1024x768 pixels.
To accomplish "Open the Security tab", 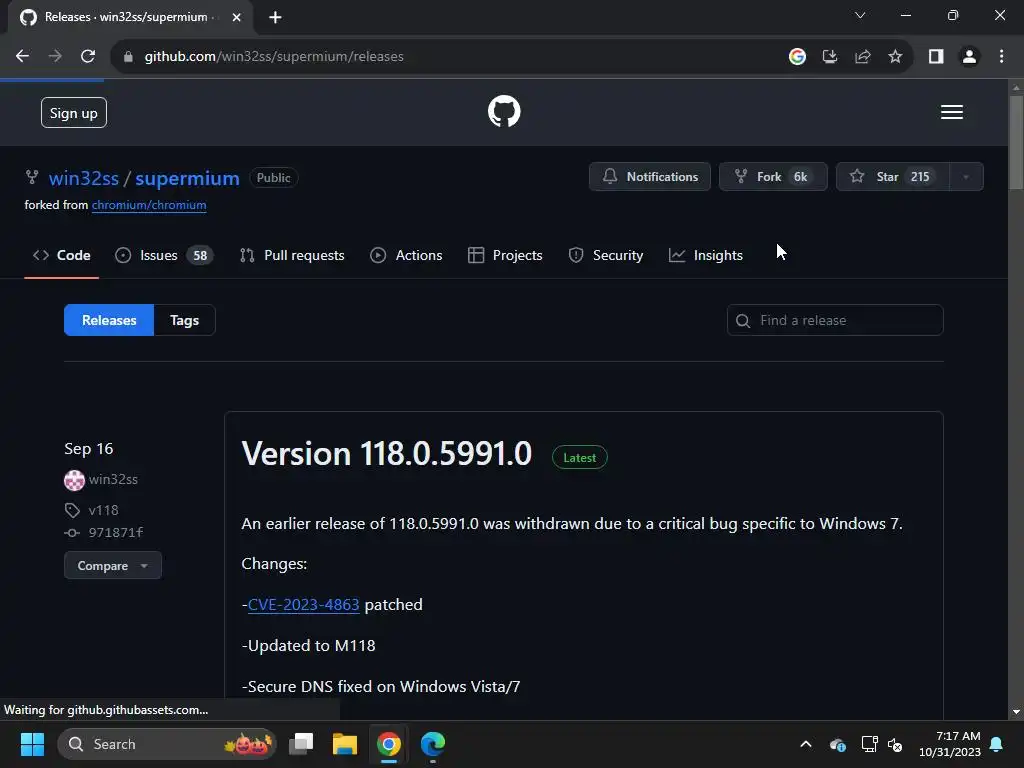I will tap(605, 255).
